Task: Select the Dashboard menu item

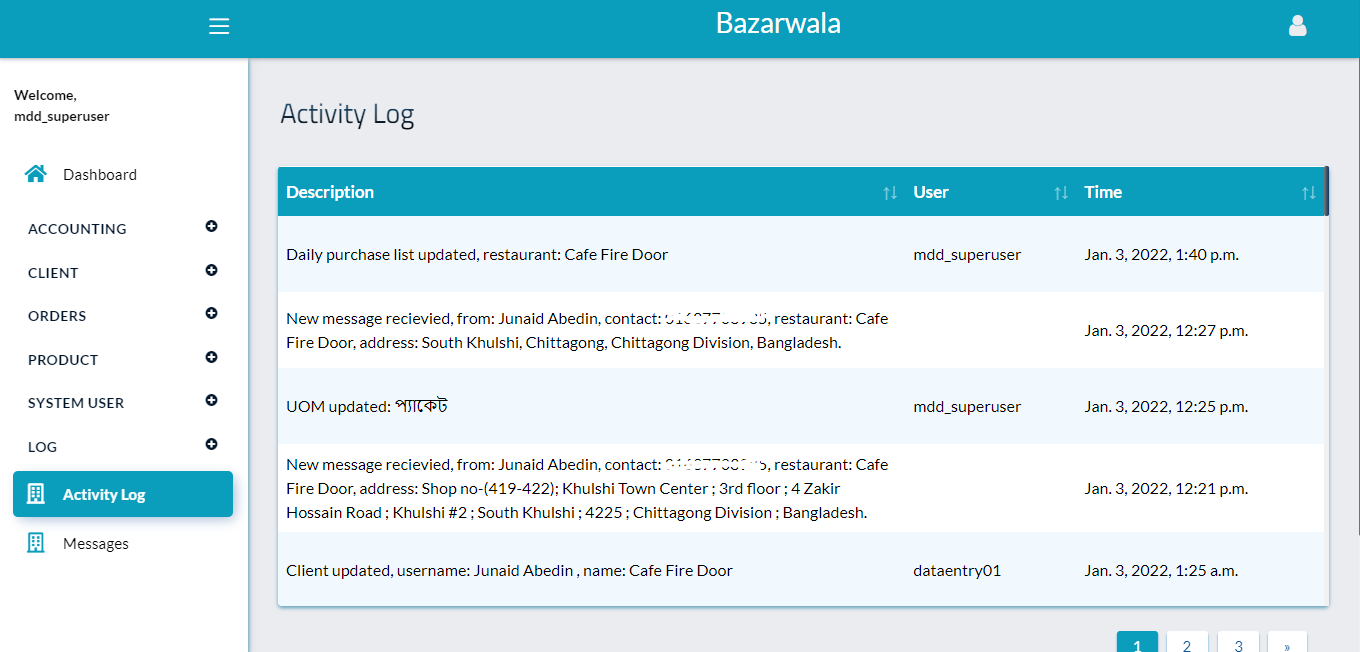Action: tap(100, 175)
